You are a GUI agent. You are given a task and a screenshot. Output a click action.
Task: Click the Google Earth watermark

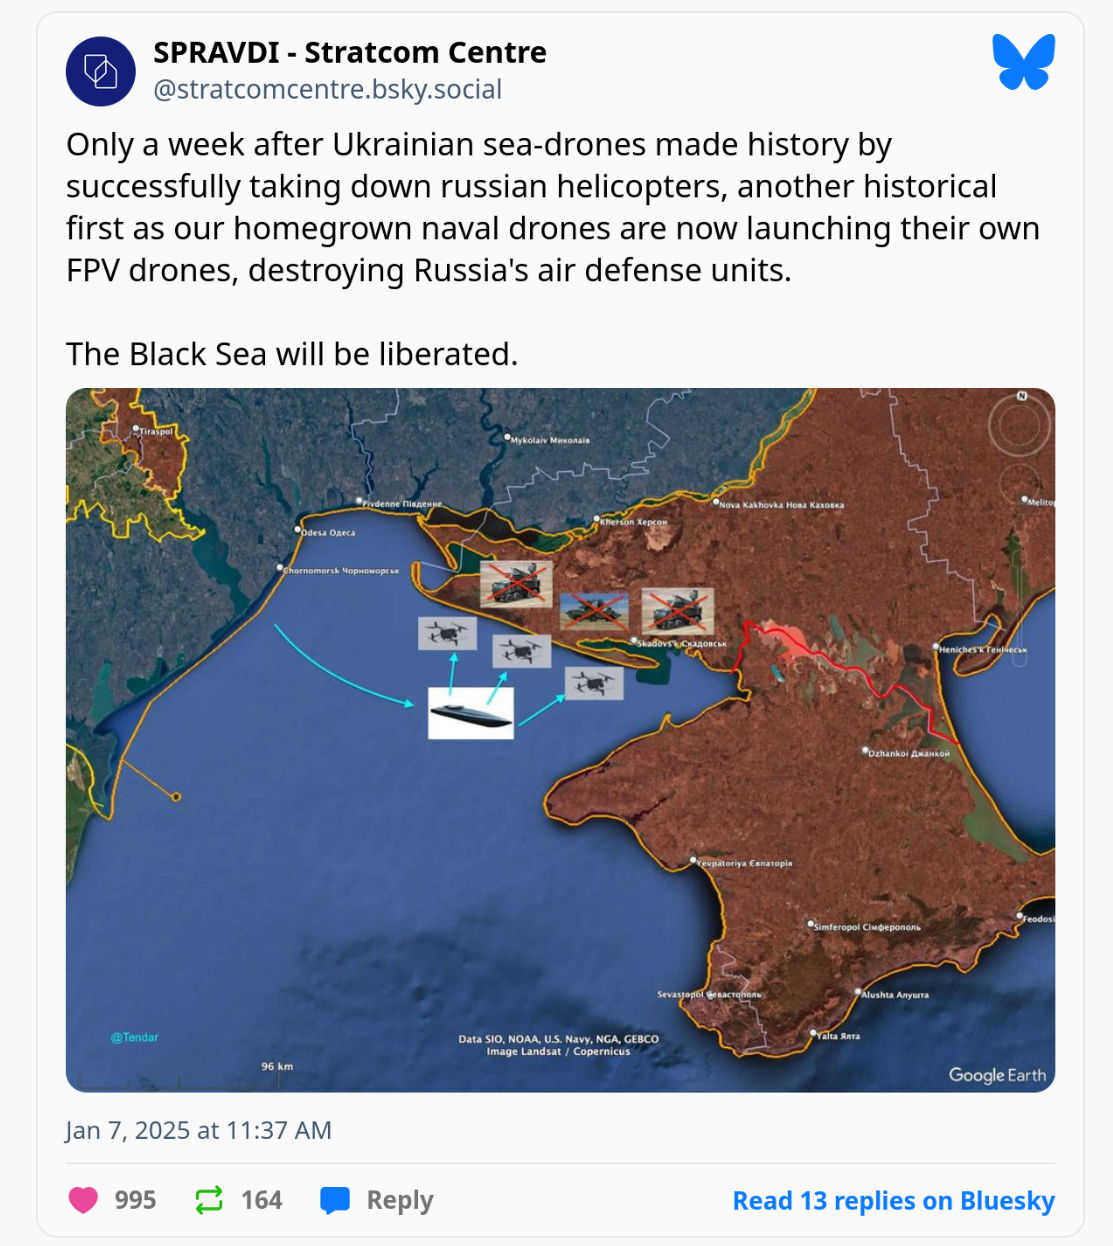(997, 1075)
